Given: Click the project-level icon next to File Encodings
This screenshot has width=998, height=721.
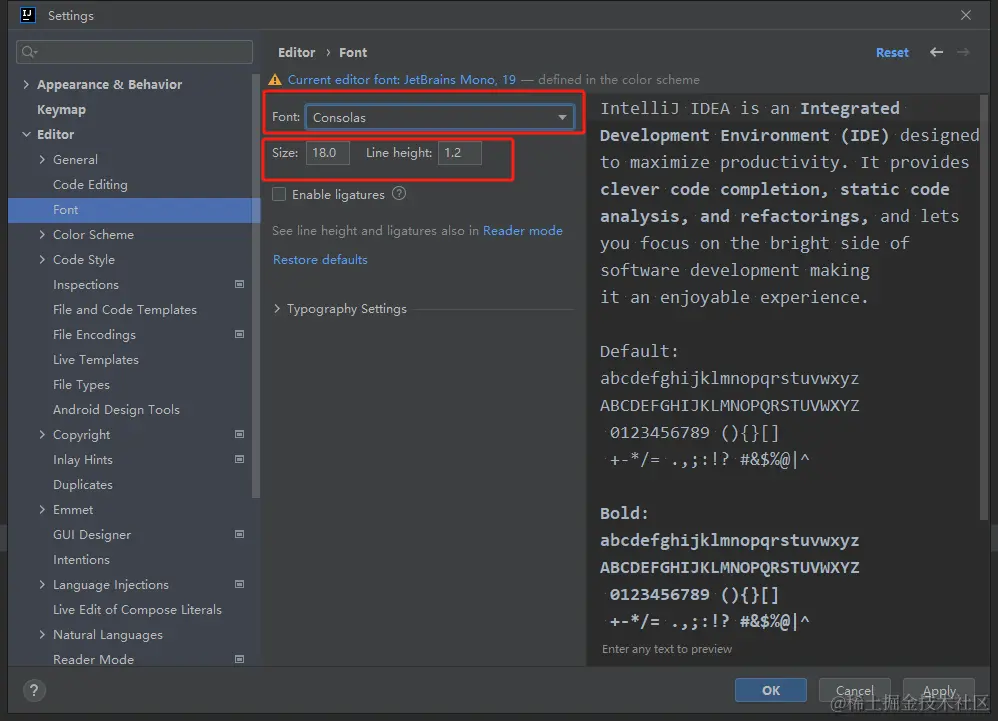Looking at the screenshot, I should 239,334.
